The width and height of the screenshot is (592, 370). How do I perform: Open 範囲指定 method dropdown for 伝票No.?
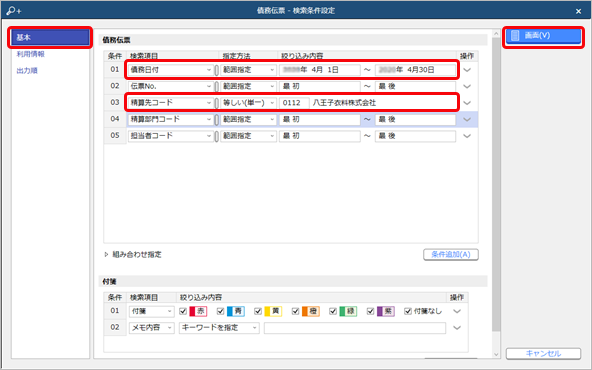point(248,86)
